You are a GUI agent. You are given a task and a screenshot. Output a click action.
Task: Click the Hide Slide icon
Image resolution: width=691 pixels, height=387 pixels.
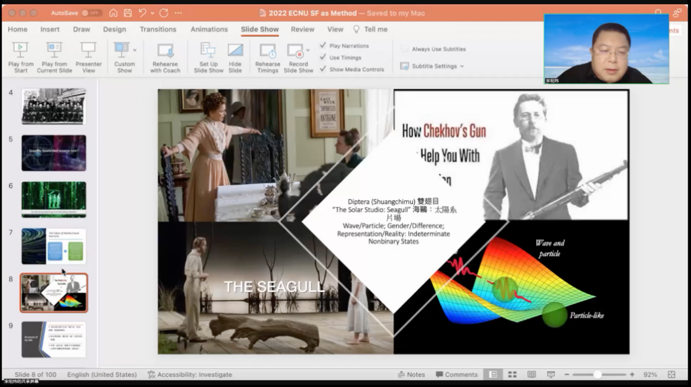pos(235,50)
